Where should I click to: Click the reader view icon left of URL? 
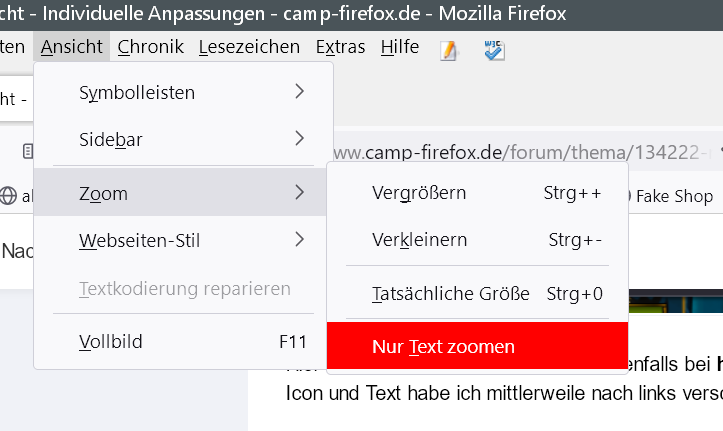(x=28, y=151)
